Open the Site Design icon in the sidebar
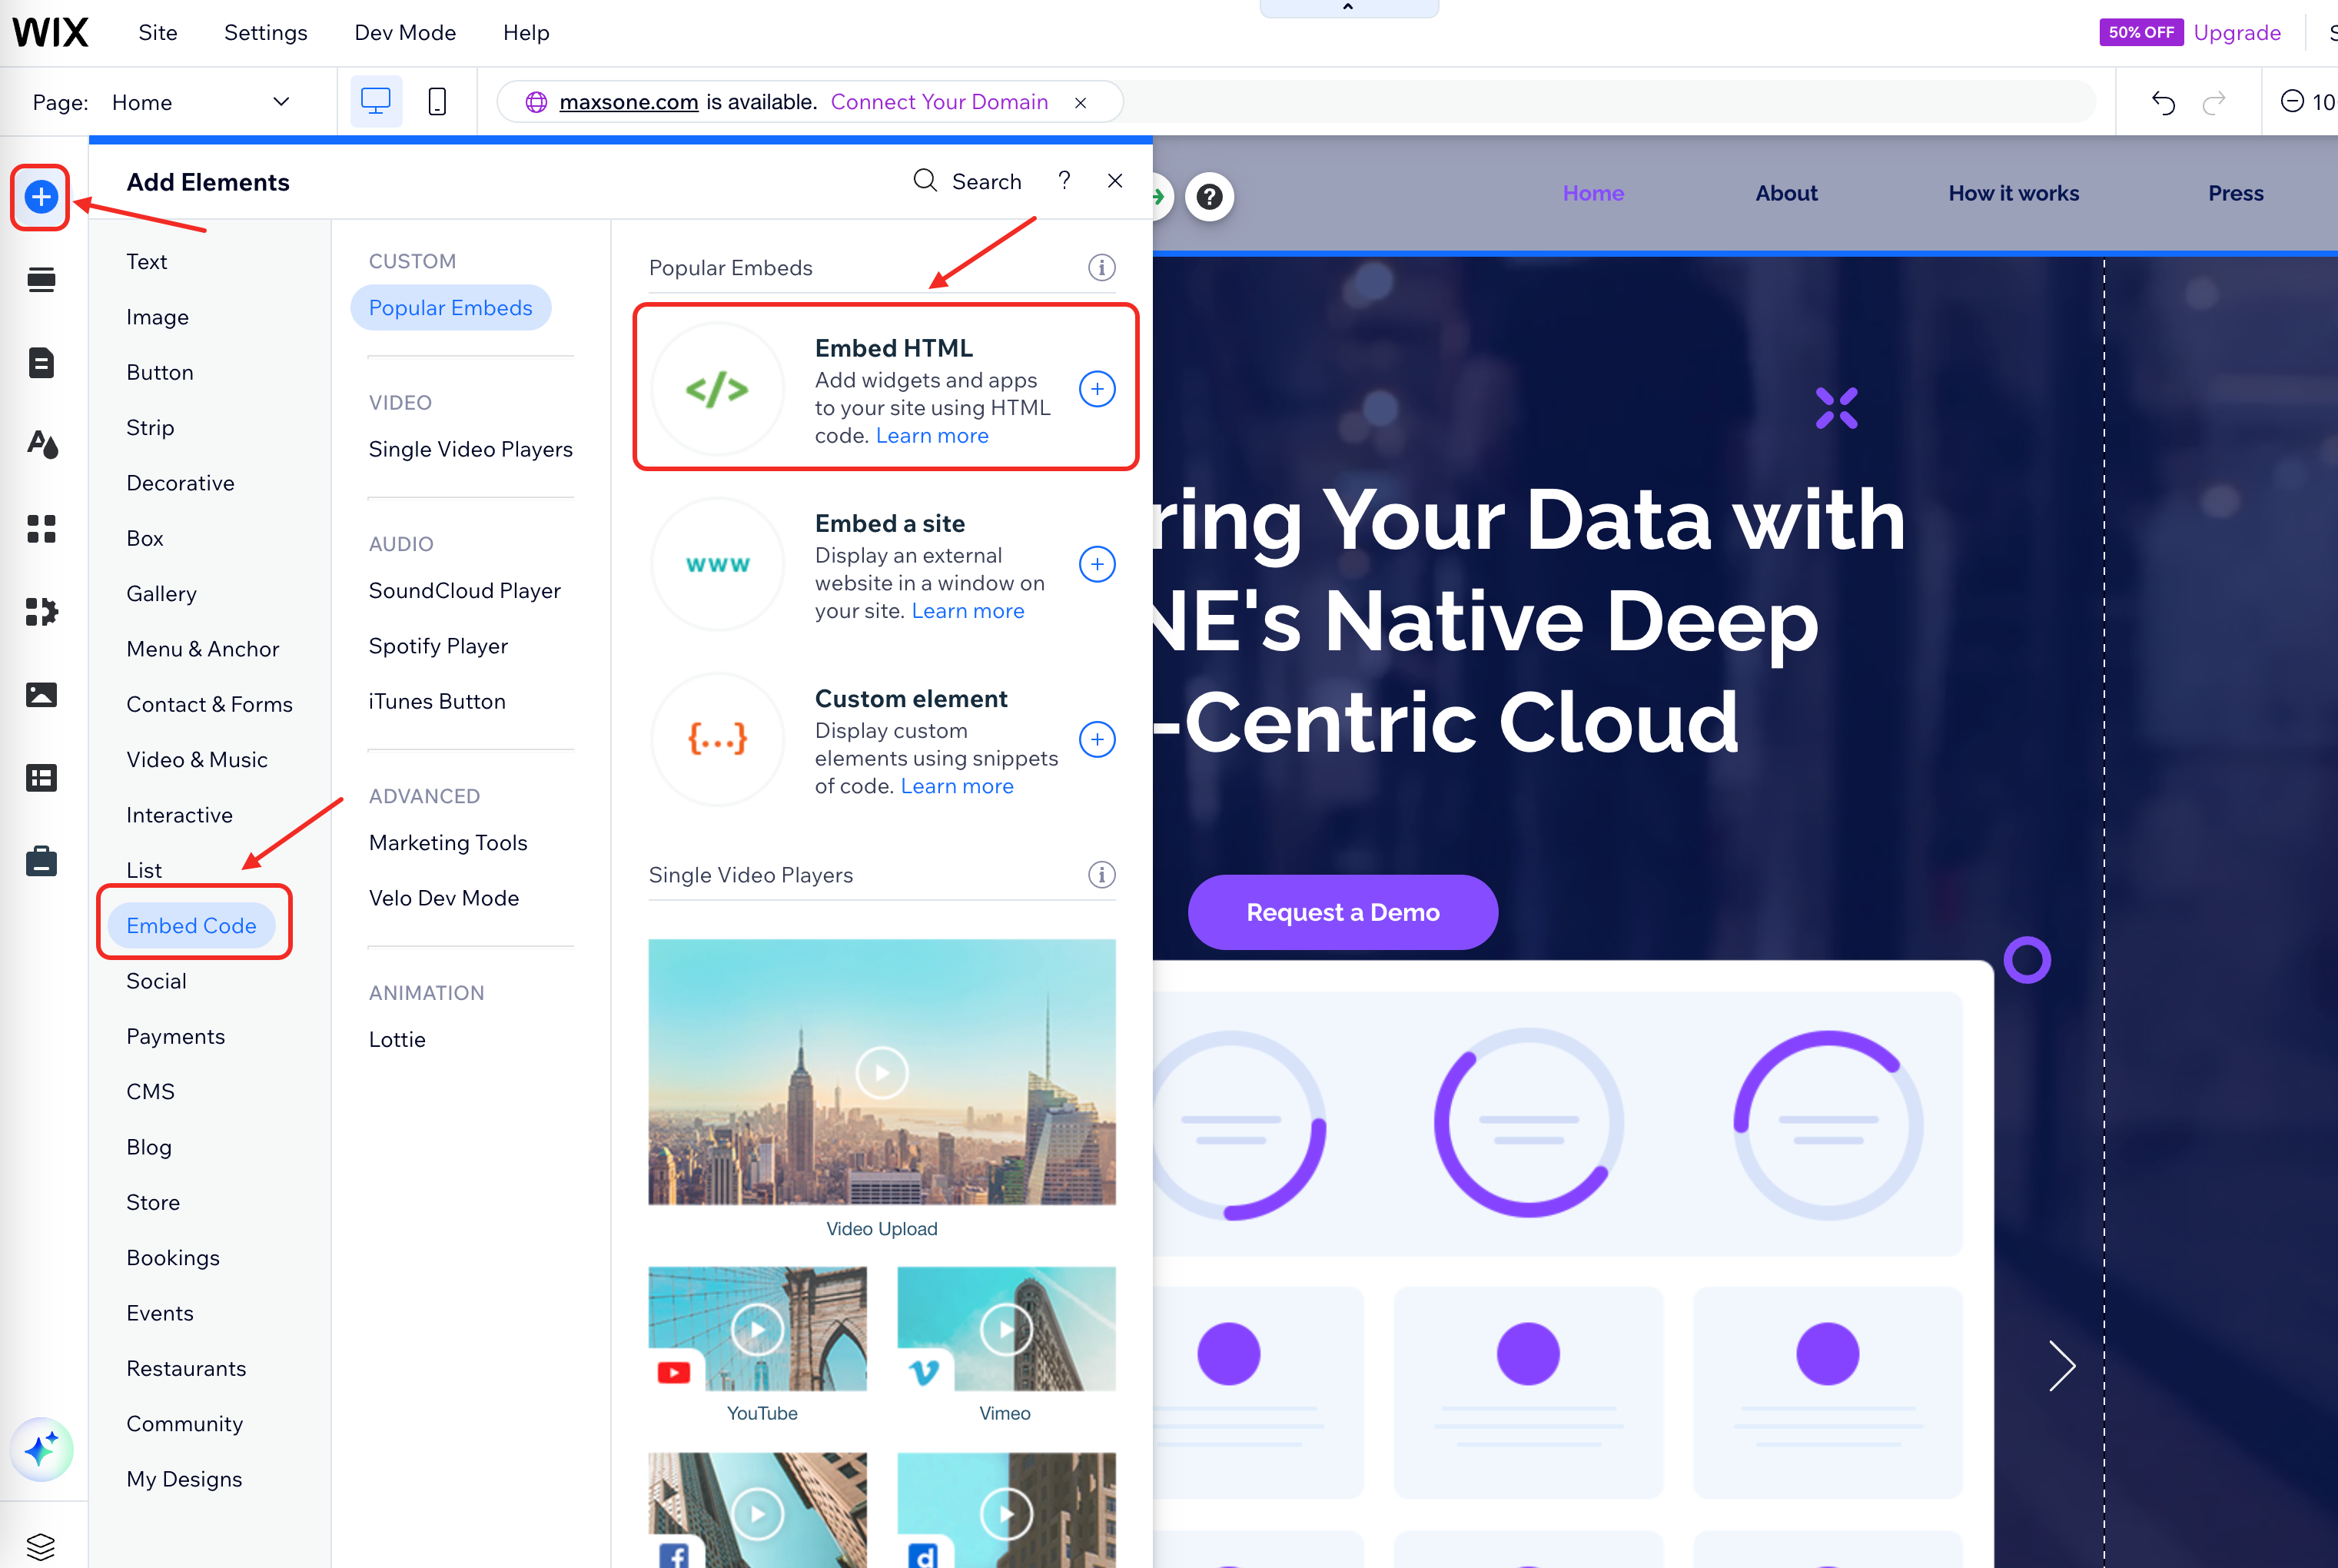Image resolution: width=2338 pixels, height=1568 pixels. click(x=41, y=444)
